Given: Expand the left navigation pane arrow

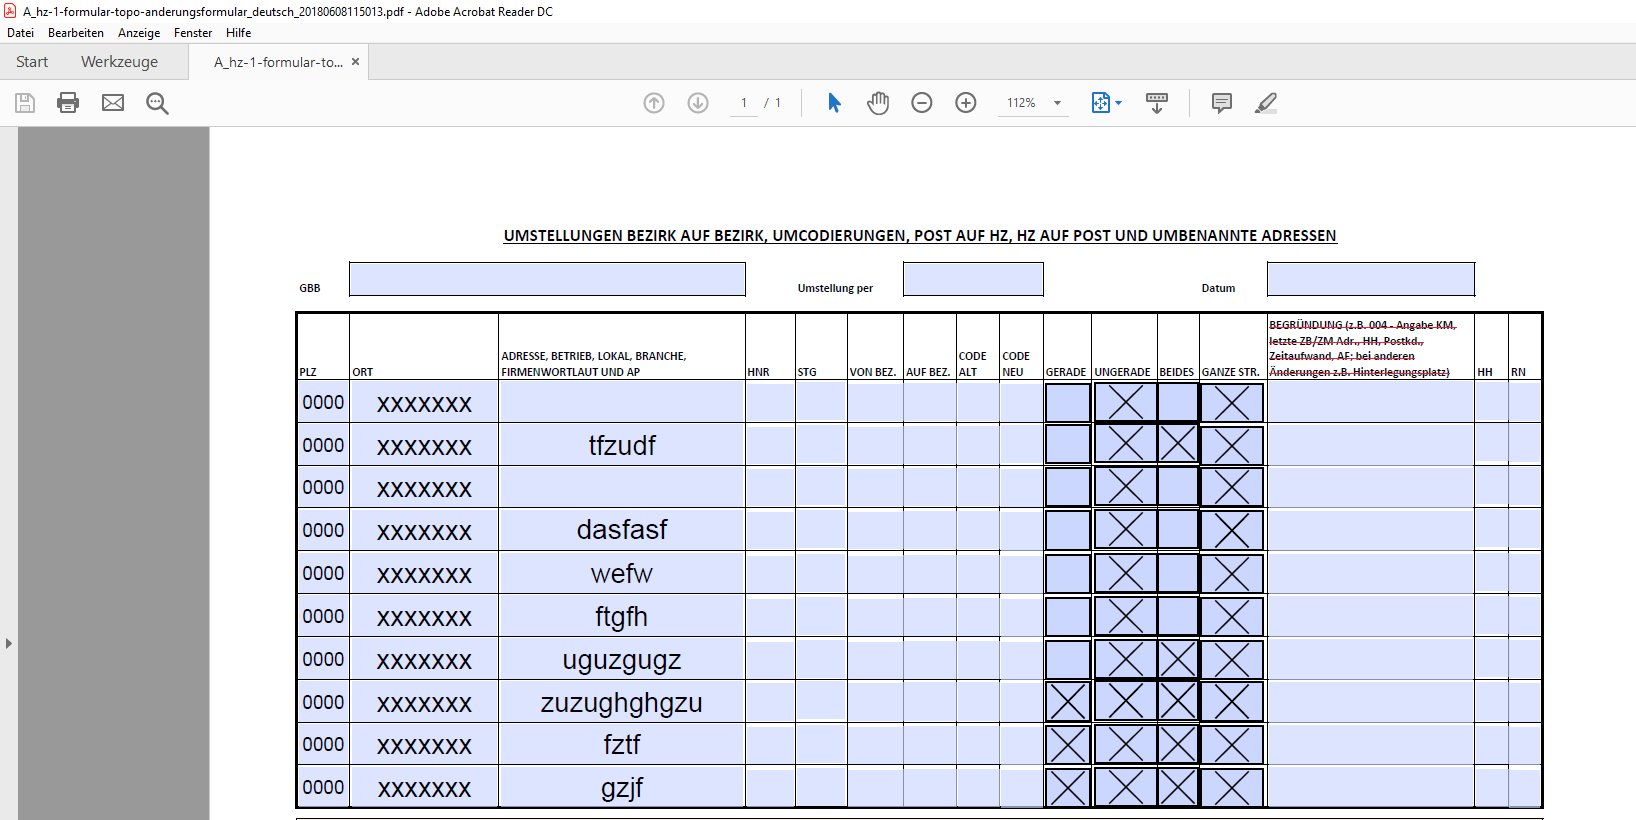Looking at the screenshot, I should pyautogui.click(x=8, y=643).
